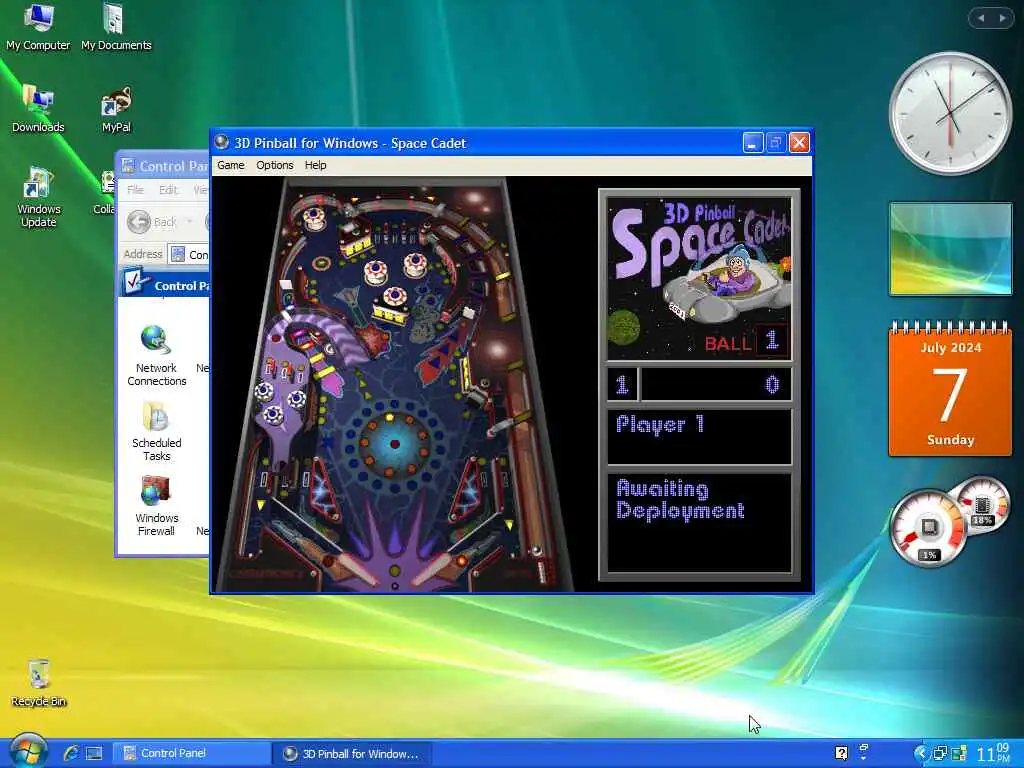Image resolution: width=1024 pixels, height=768 pixels.
Task: Launch Internet Explorer from quick launch
Action: tap(71, 753)
